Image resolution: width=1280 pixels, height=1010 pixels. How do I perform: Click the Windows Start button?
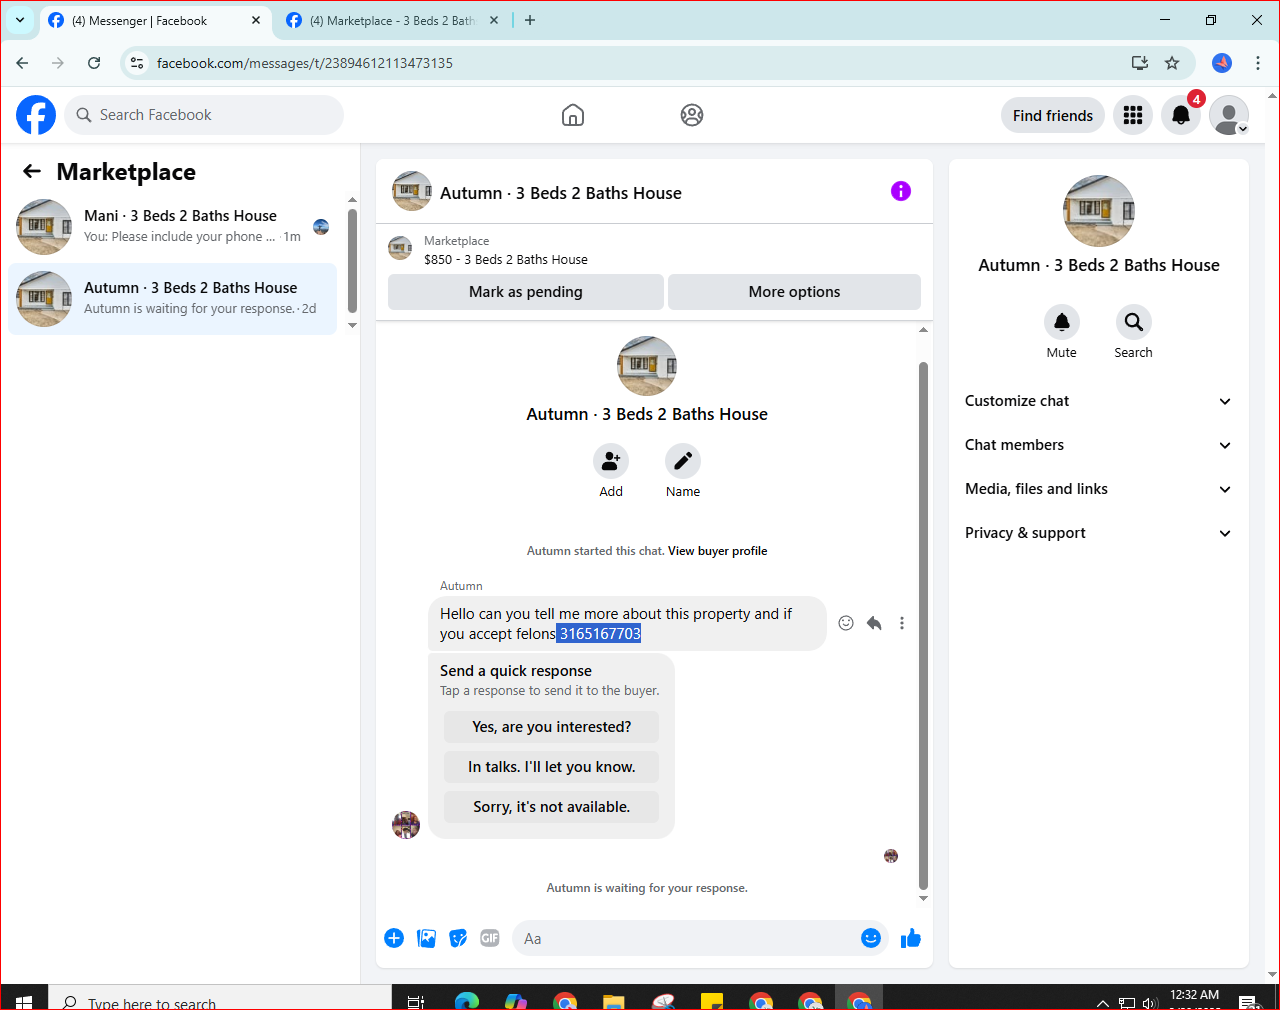[24, 1000]
